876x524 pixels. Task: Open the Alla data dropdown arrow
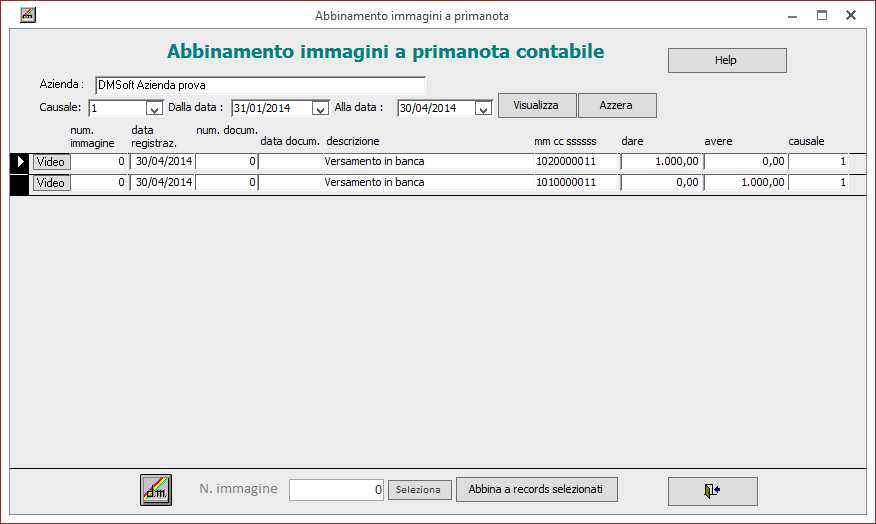coord(483,108)
